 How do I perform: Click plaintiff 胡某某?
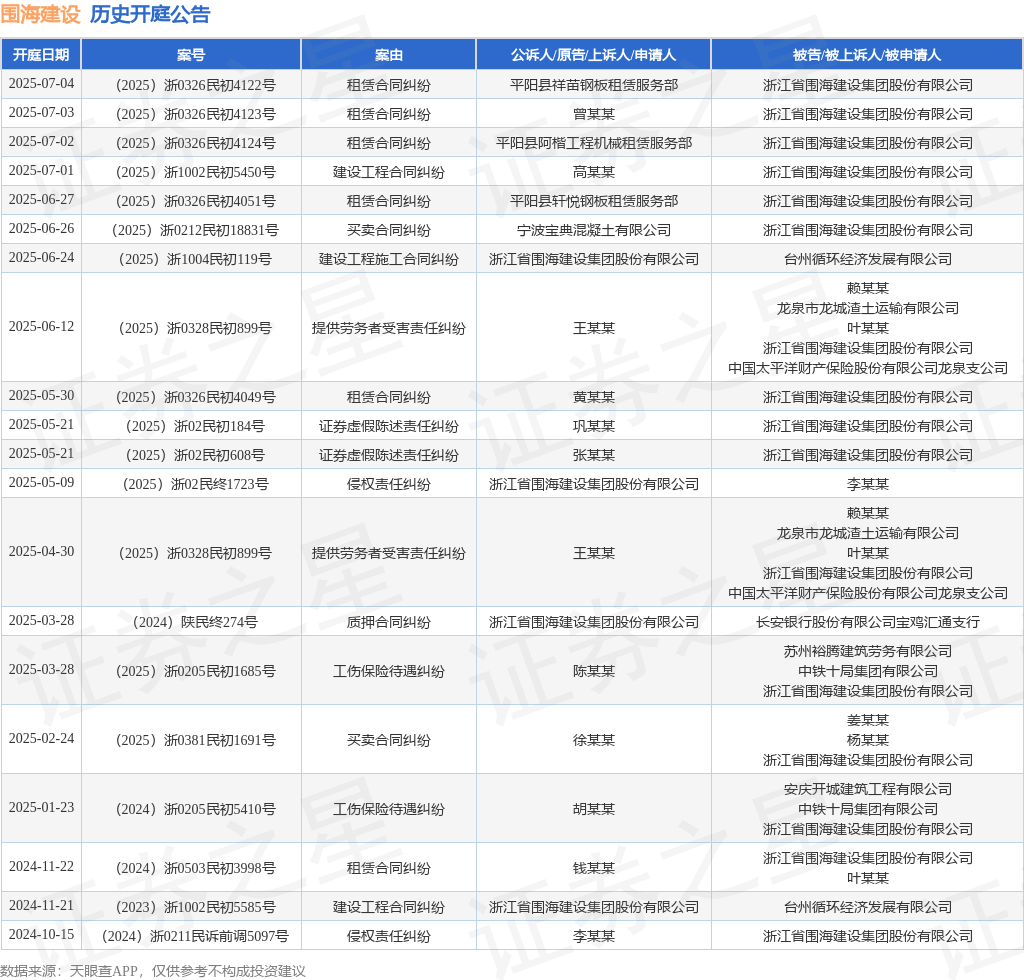(594, 809)
